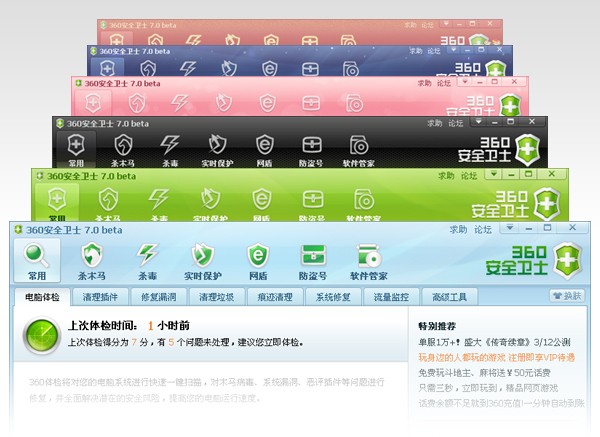600x437 pixels.
Task: Open the title bar dropdown in pink window
Action: click(465, 82)
